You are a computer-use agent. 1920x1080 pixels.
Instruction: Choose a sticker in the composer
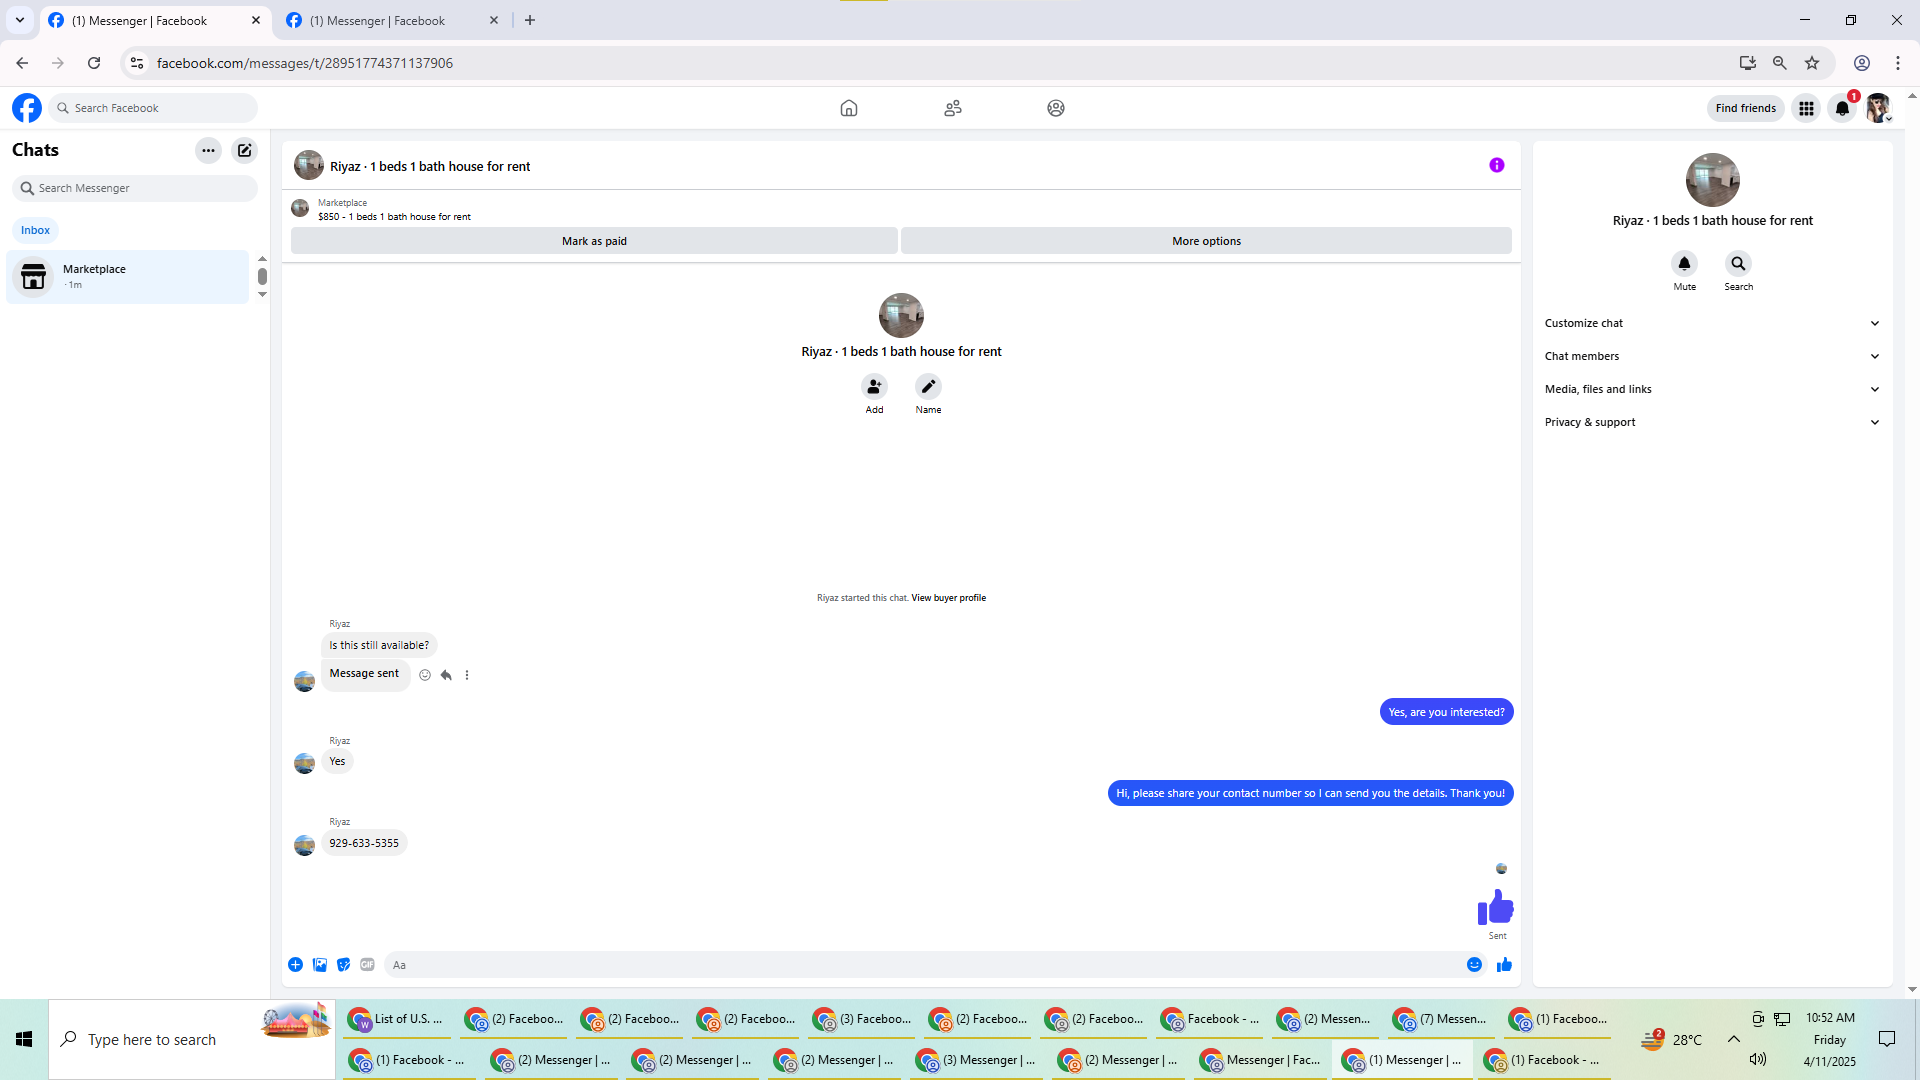pos(344,965)
